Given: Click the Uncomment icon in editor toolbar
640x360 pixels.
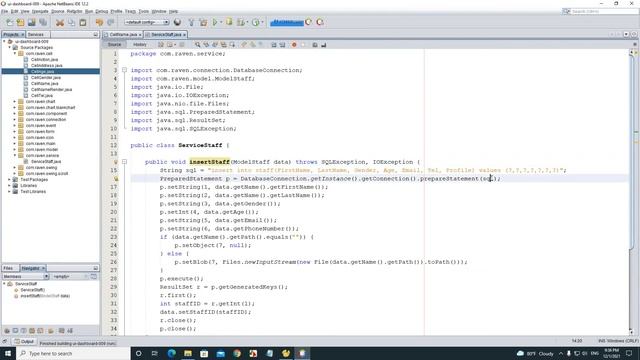Looking at the screenshot, I should click(324, 44).
